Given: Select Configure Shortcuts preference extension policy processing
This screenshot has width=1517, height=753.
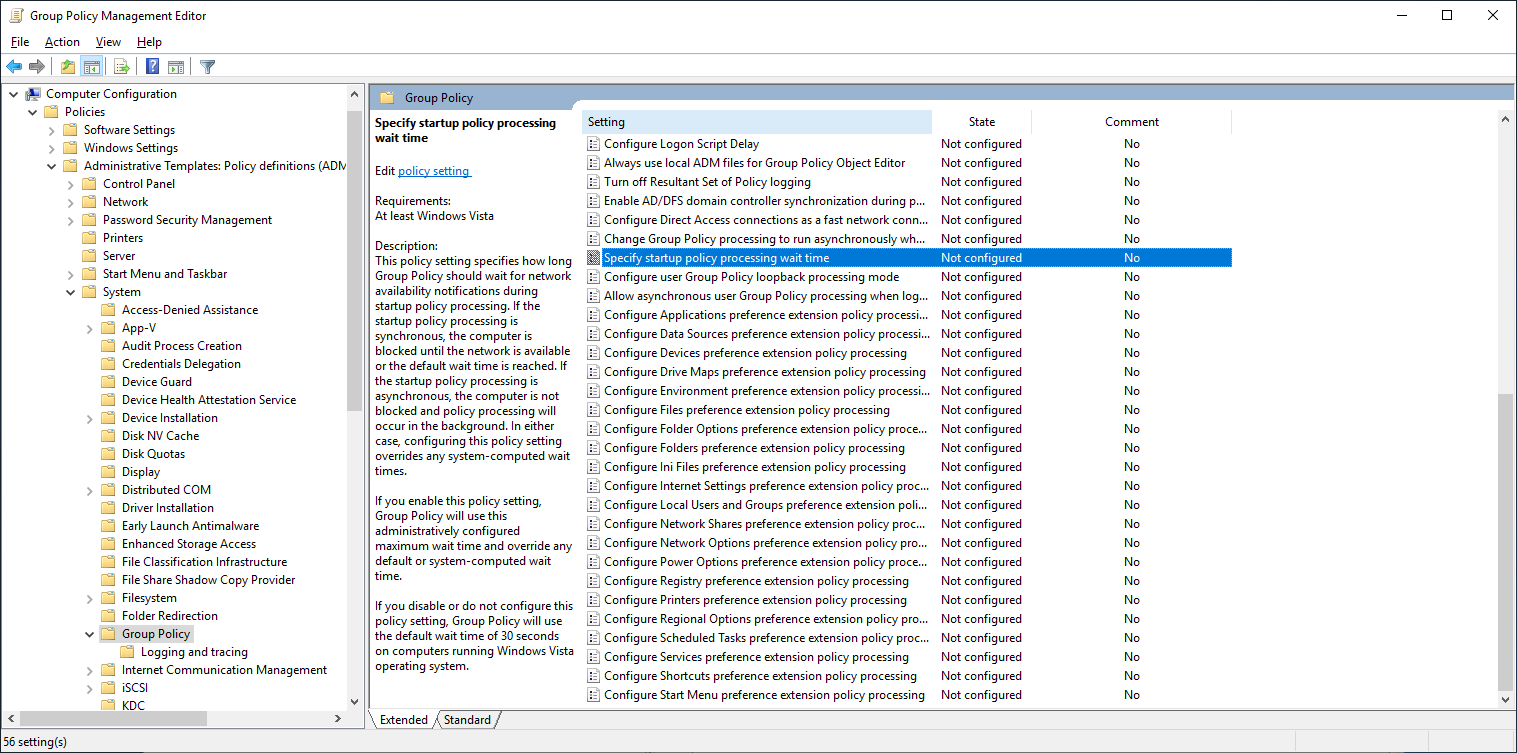Looking at the screenshot, I should pos(760,676).
